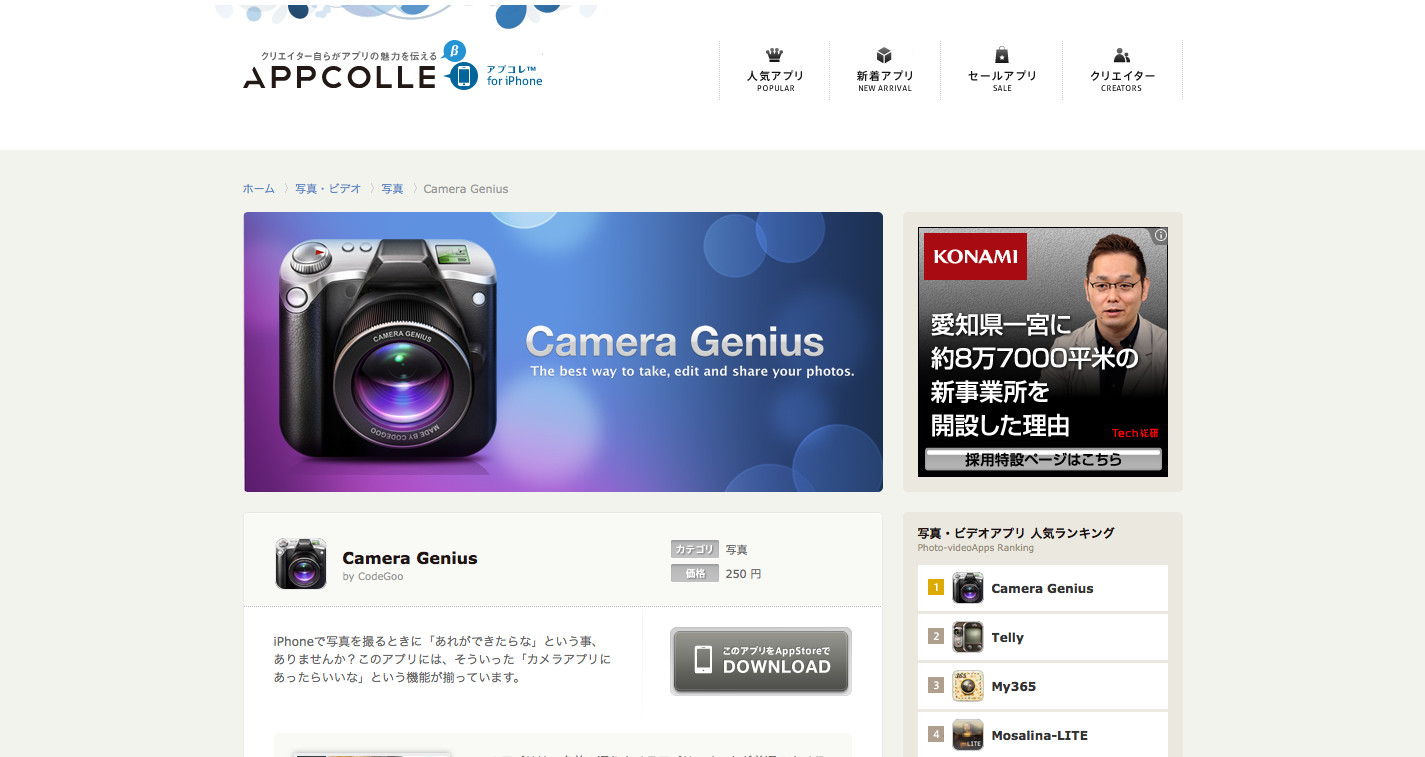Click the Camera Genius hero banner image

click(563, 351)
